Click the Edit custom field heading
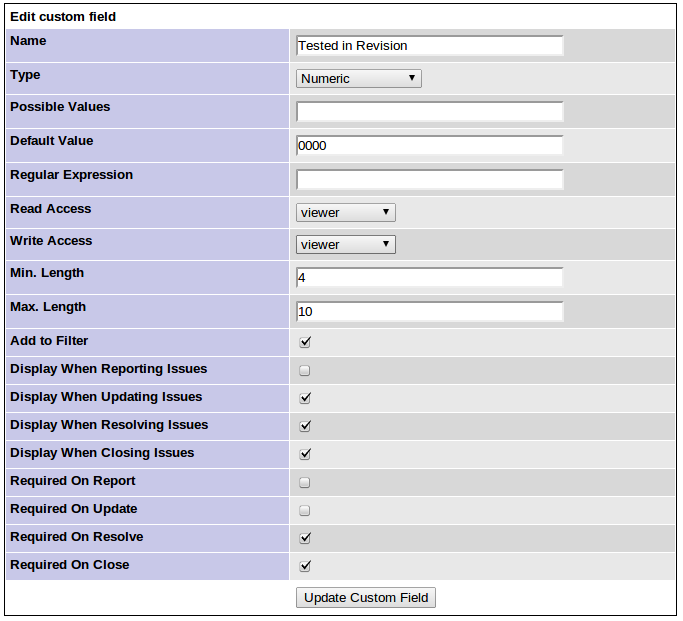Screen dimensions: 683x621 (x=63, y=17)
